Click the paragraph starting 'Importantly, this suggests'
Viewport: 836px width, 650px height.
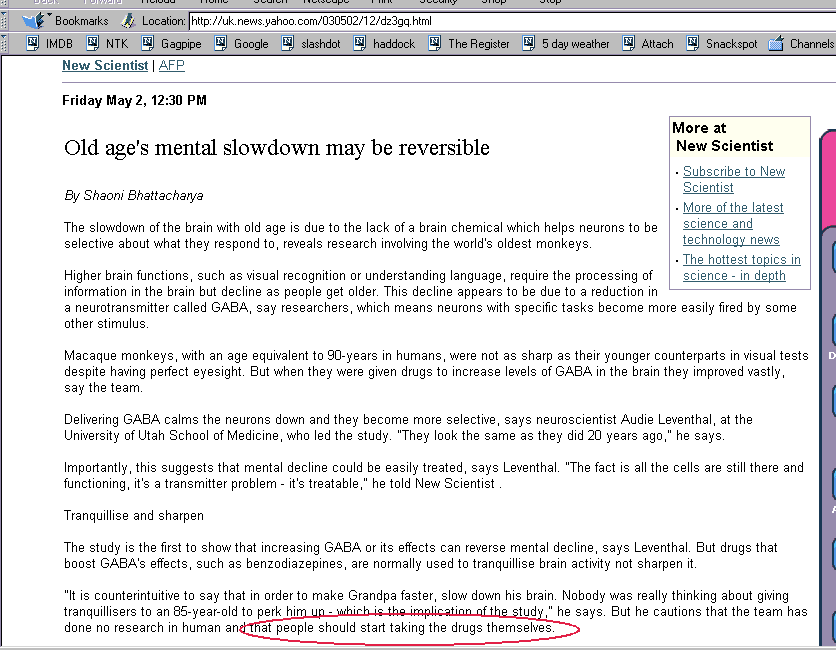tap(433, 476)
